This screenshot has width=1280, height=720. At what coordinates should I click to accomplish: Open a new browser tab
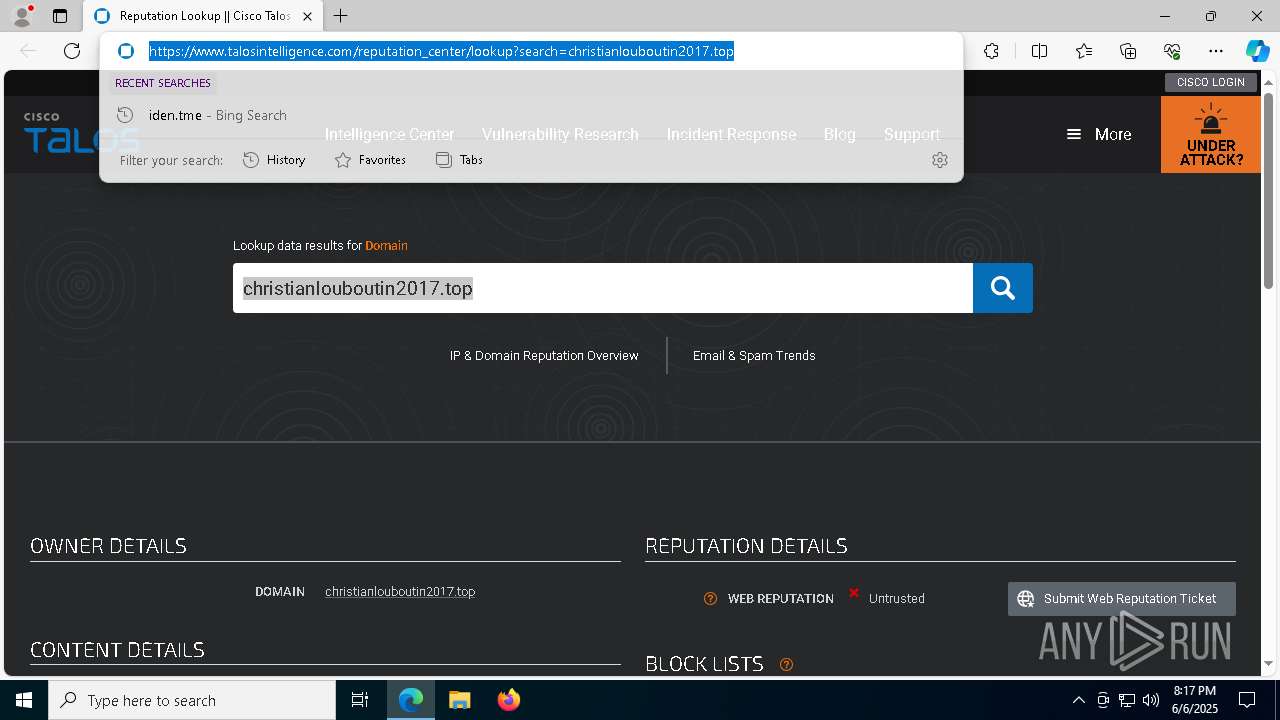coord(341,16)
